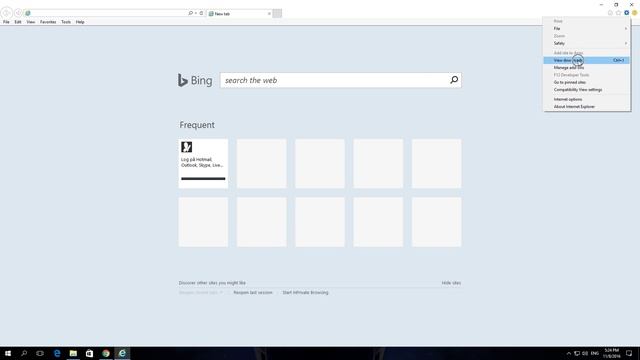Choose About Internet Explorer

(x=587, y=107)
